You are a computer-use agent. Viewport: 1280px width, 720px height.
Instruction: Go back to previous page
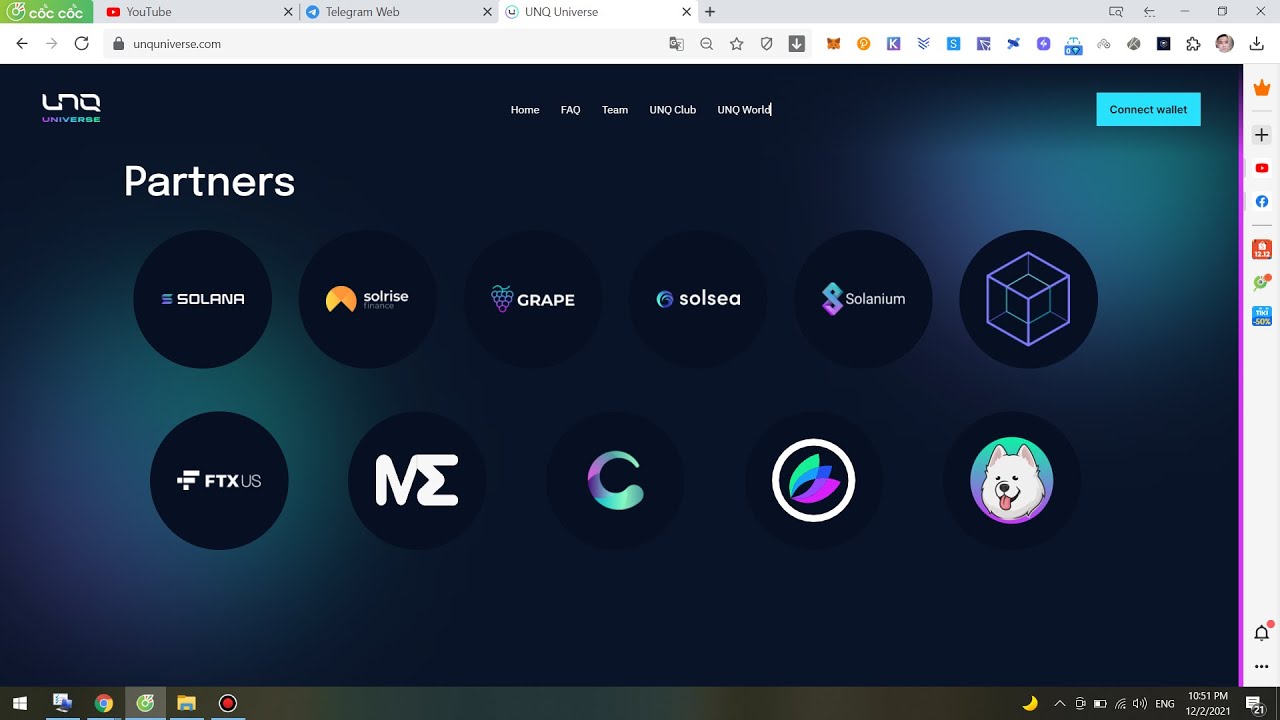(x=22, y=44)
